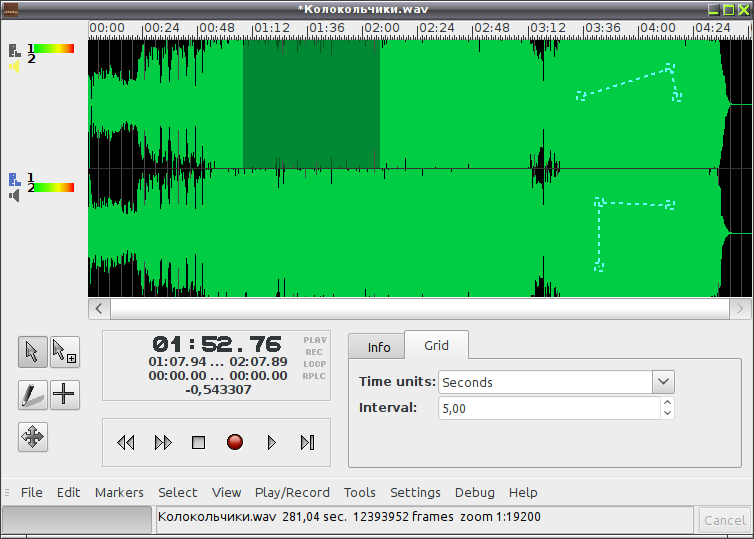754x539 pixels.
Task: Open the Select menu
Action: (x=177, y=492)
